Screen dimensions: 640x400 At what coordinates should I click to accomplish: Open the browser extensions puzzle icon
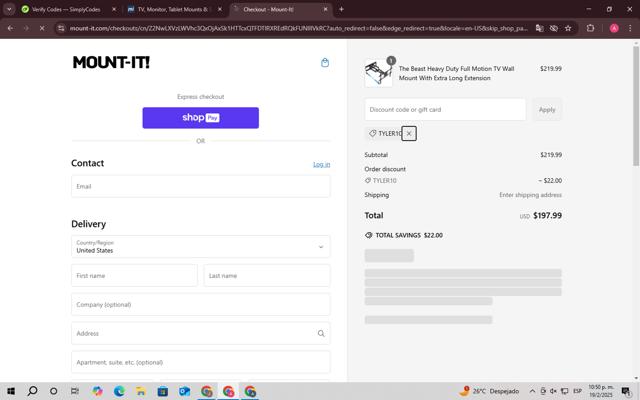[590, 28]
